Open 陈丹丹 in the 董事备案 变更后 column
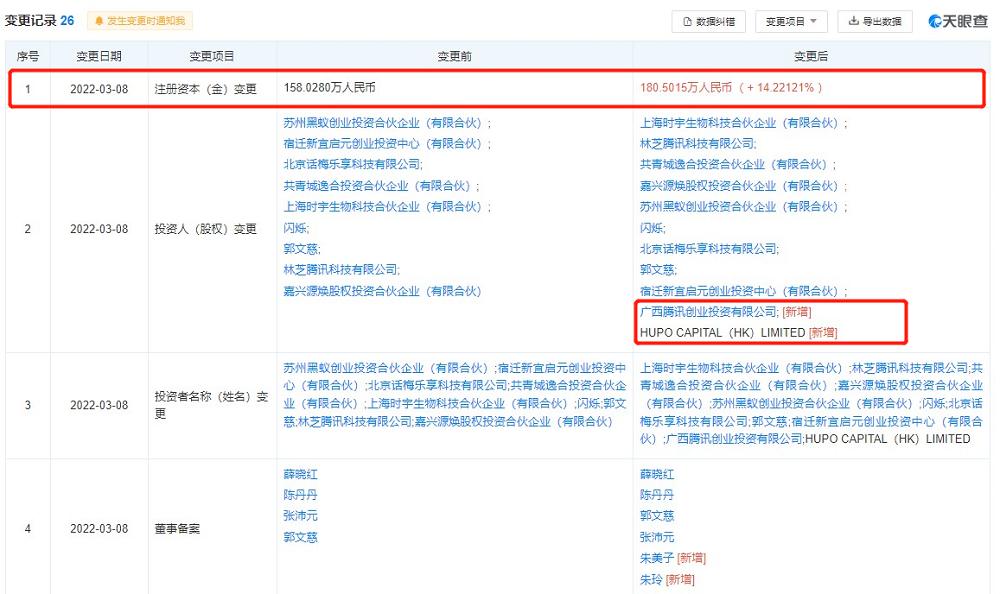1000x594 pixels. pyautogui.click(x=657, y=494)
